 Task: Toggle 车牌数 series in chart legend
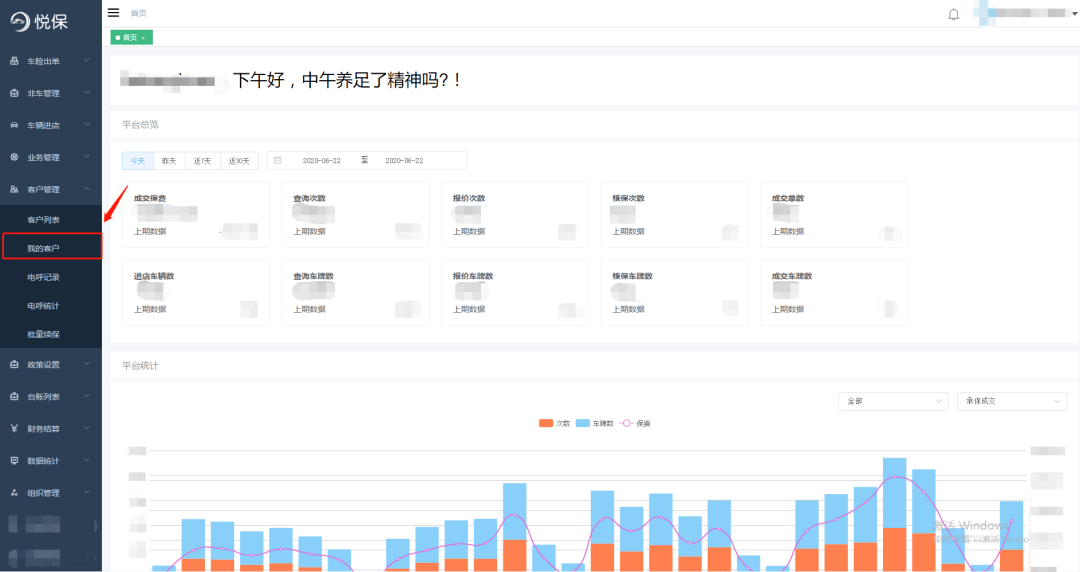pos(594,423)
